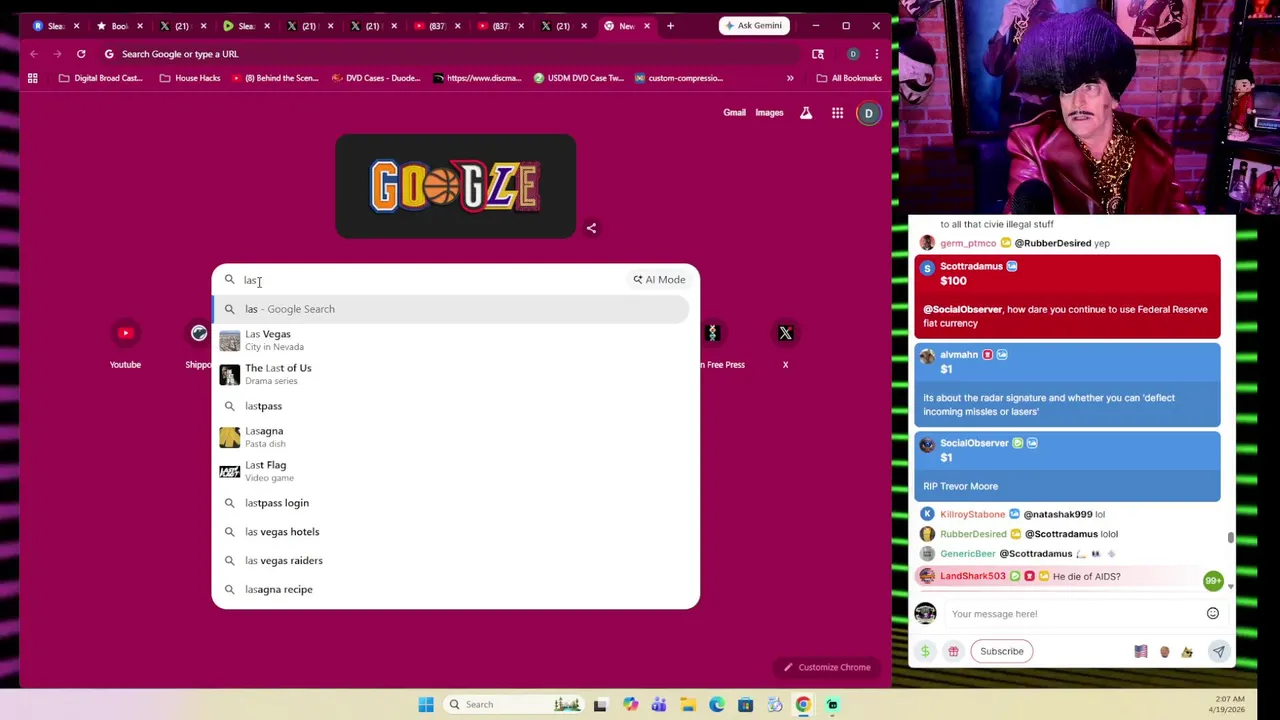Open the Gmail link
The image size is (1280, 720).
click(x=734, y=113)
